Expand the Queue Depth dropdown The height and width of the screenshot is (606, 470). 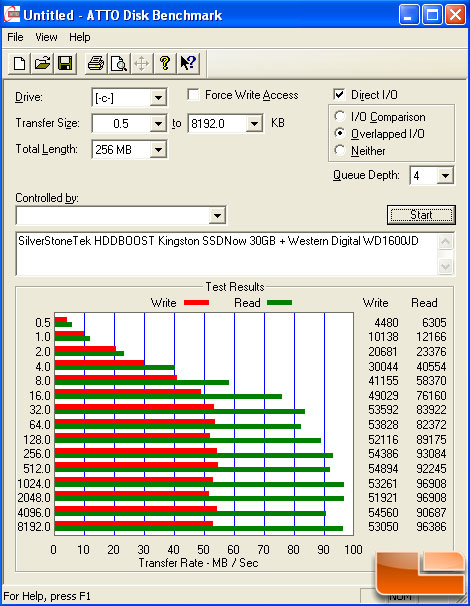click(x=445, y=176)
